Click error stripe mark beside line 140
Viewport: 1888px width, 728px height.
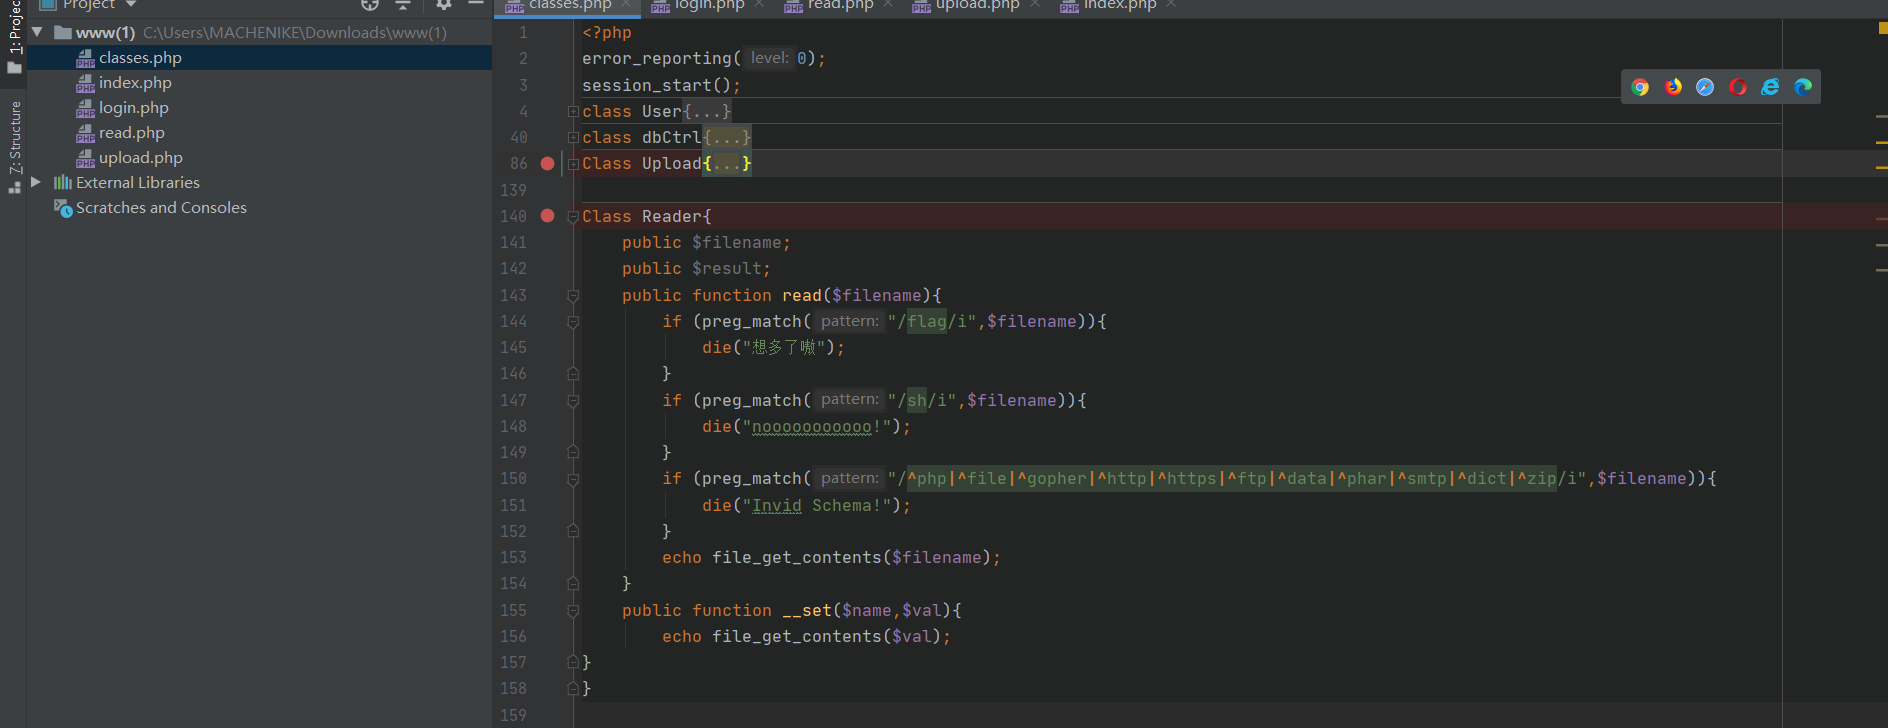coord(1882,219)
